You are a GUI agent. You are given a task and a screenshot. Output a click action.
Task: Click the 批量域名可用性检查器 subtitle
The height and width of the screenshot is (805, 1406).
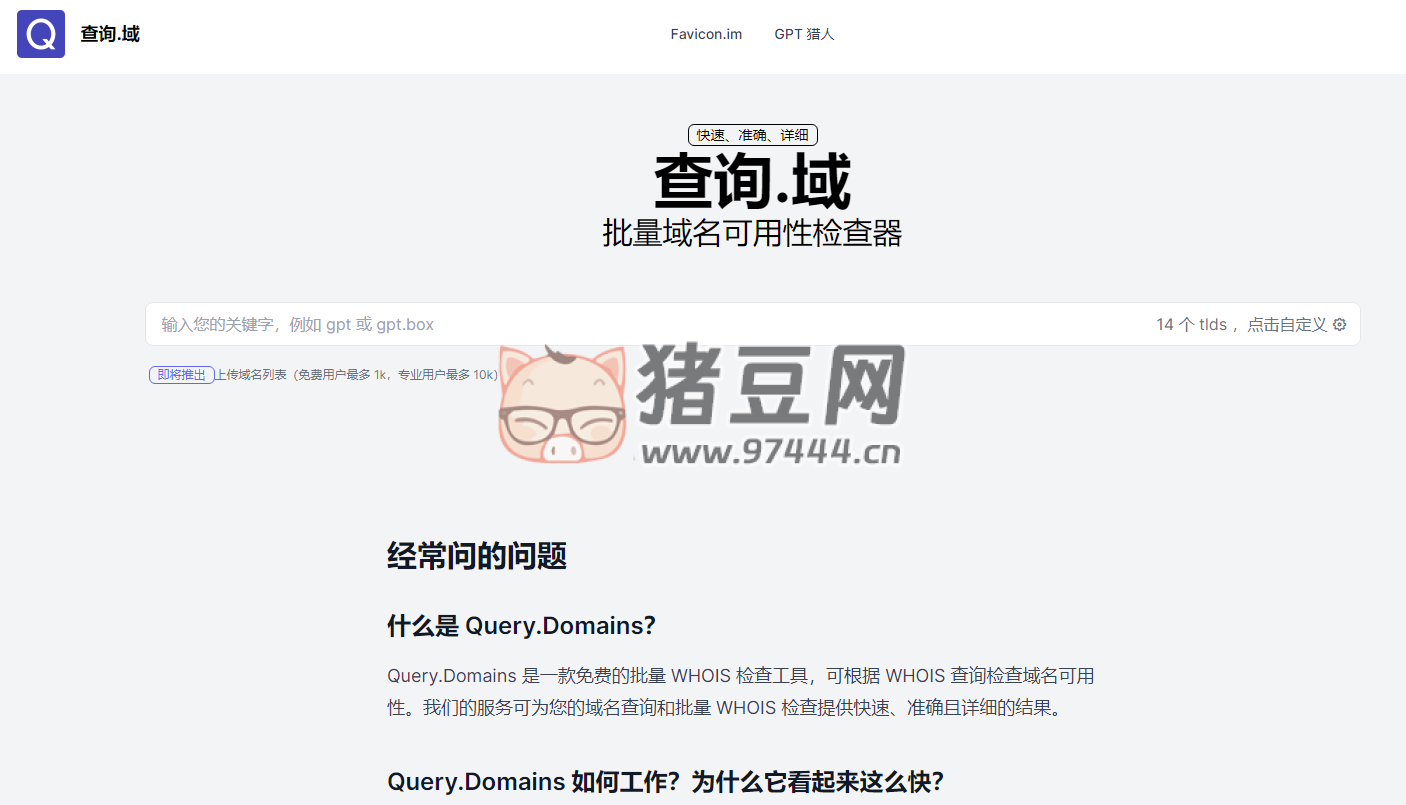[753, 234]
